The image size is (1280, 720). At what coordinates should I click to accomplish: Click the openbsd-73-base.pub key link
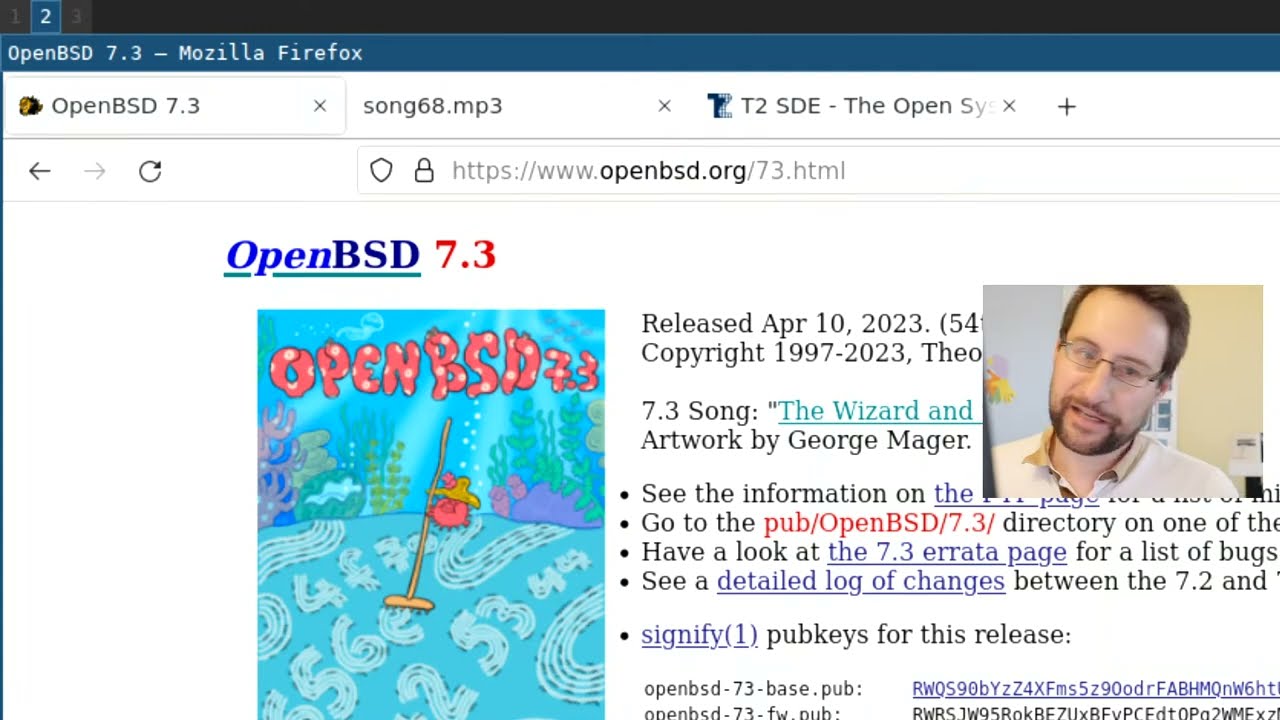tap(1095, 689)
